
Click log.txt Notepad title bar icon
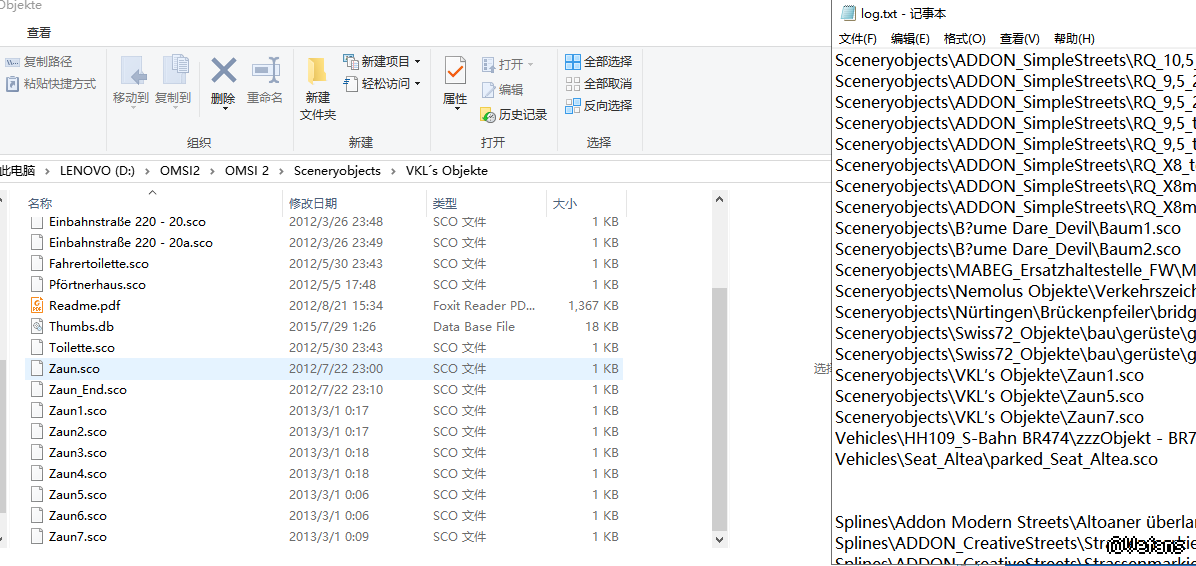pyautogui.click(x=847, y=13)
